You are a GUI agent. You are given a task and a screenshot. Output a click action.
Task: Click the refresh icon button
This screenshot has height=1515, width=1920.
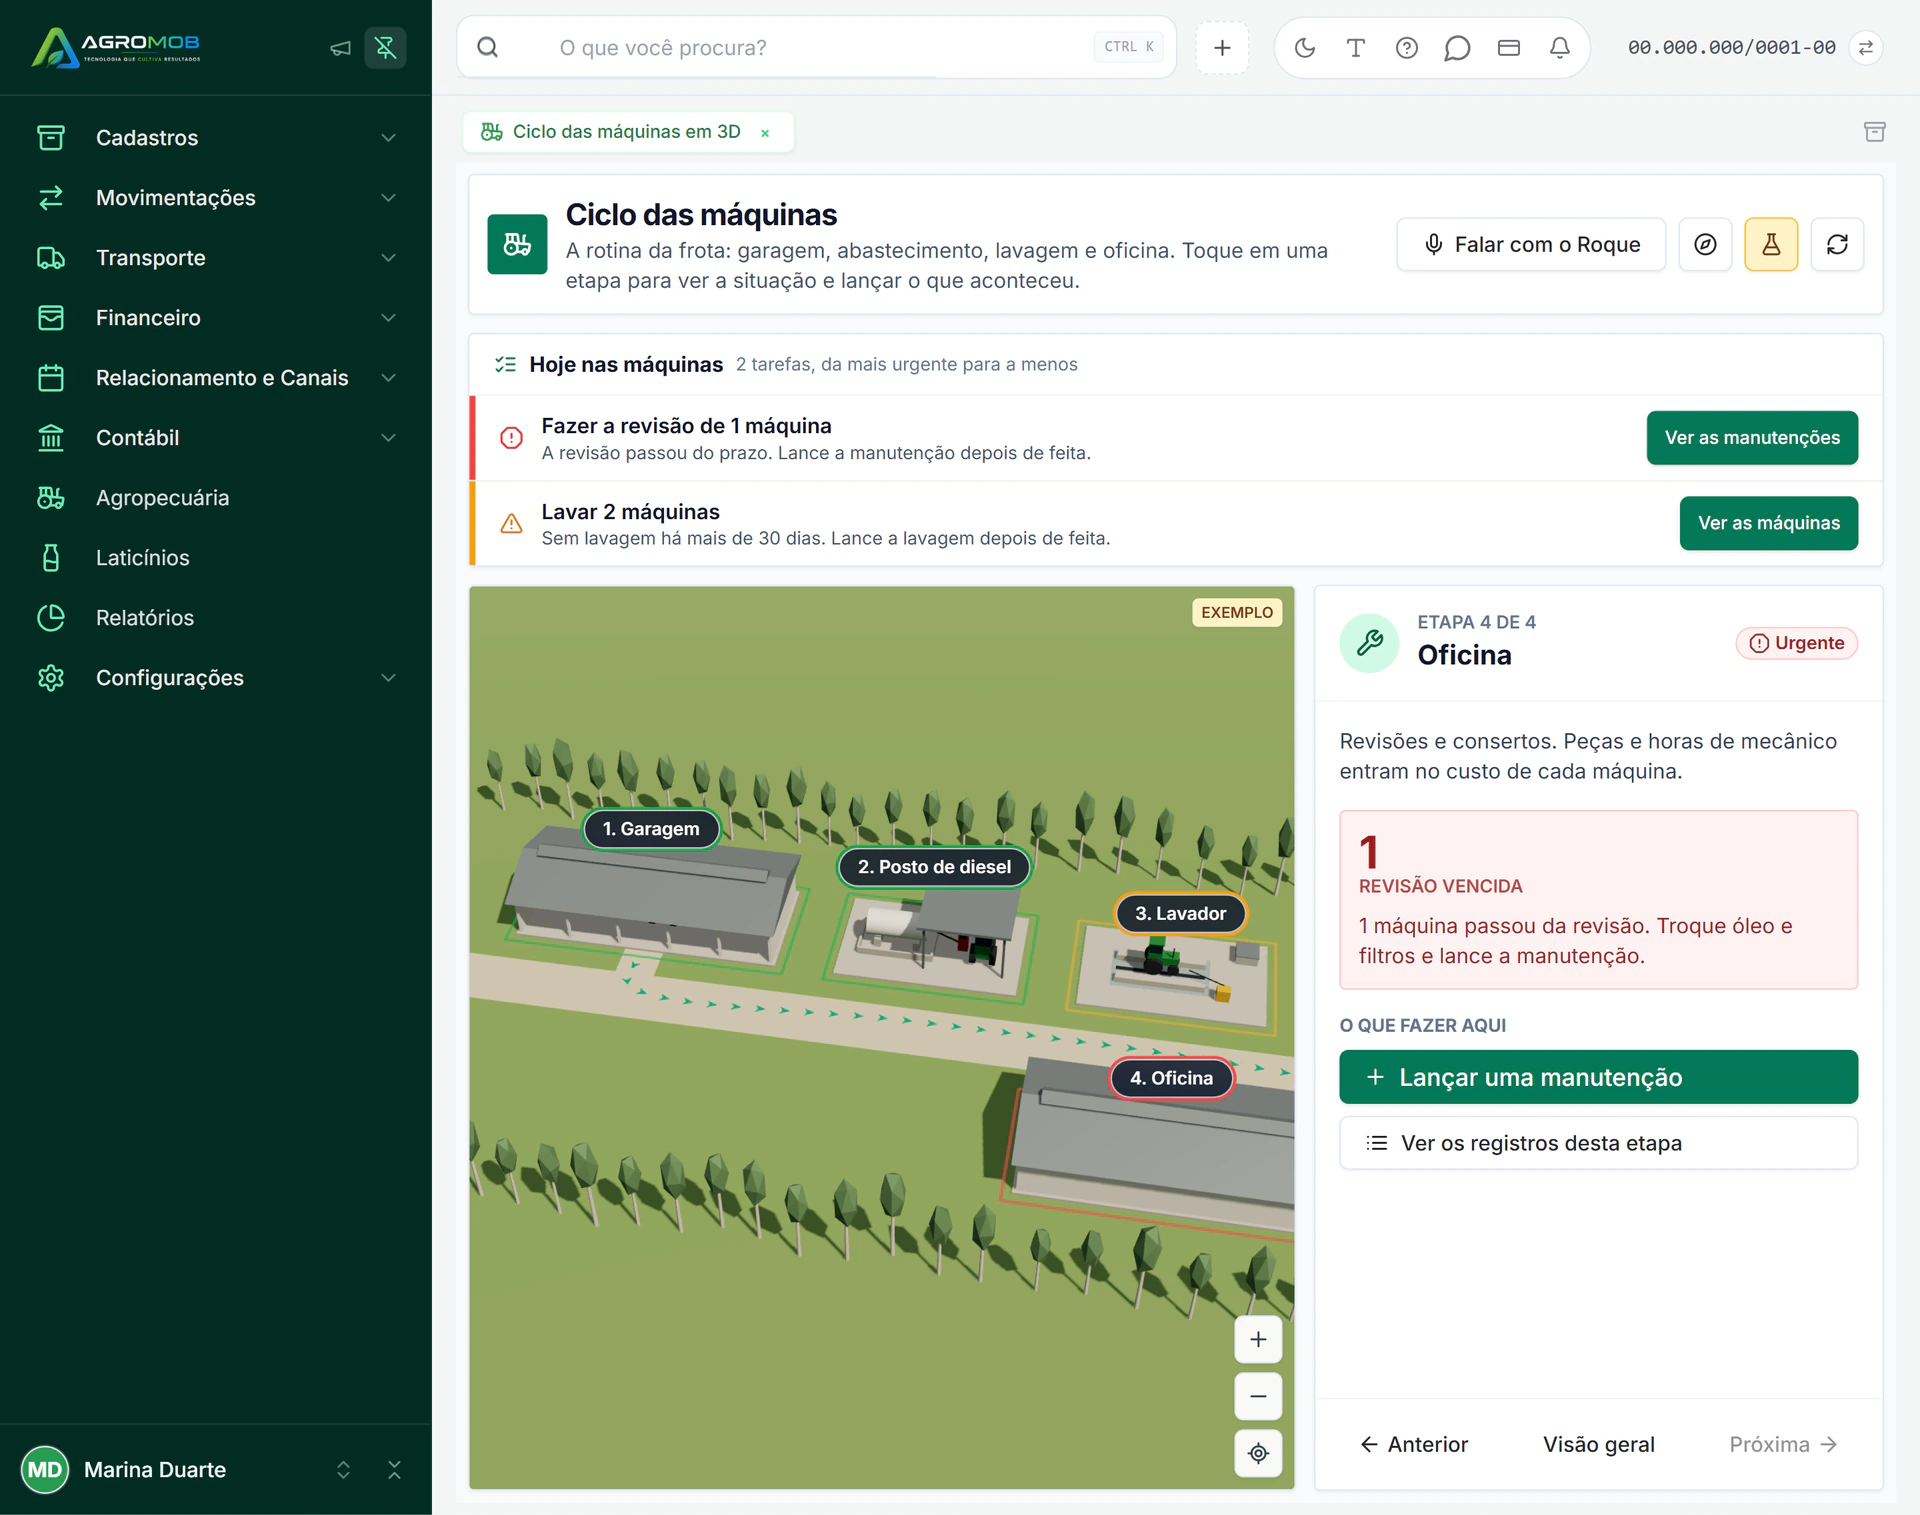click(x=1837, y=244)
